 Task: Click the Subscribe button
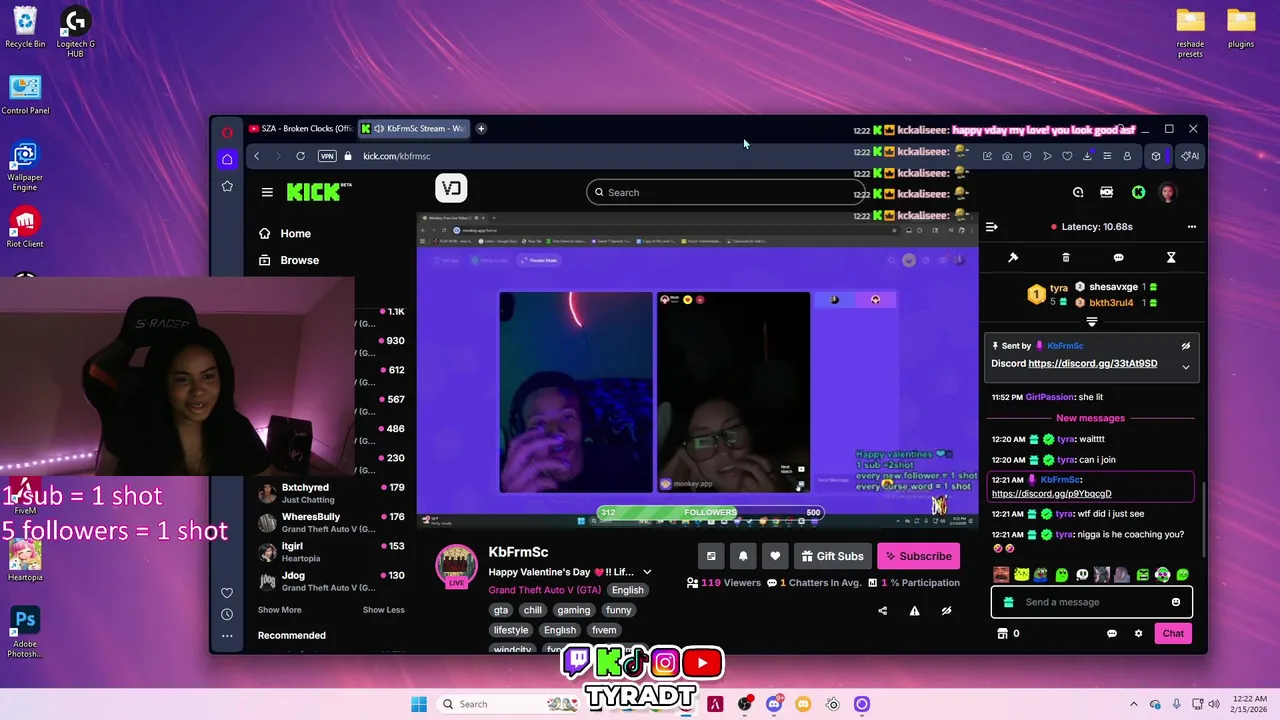pos(918,556)
